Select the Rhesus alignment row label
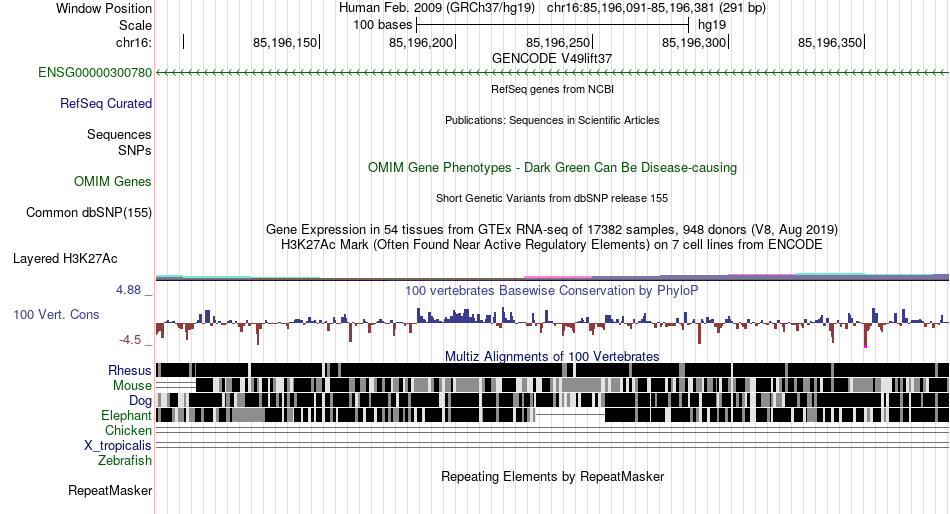Screen dimensions: 950x514 coord(130,370)
